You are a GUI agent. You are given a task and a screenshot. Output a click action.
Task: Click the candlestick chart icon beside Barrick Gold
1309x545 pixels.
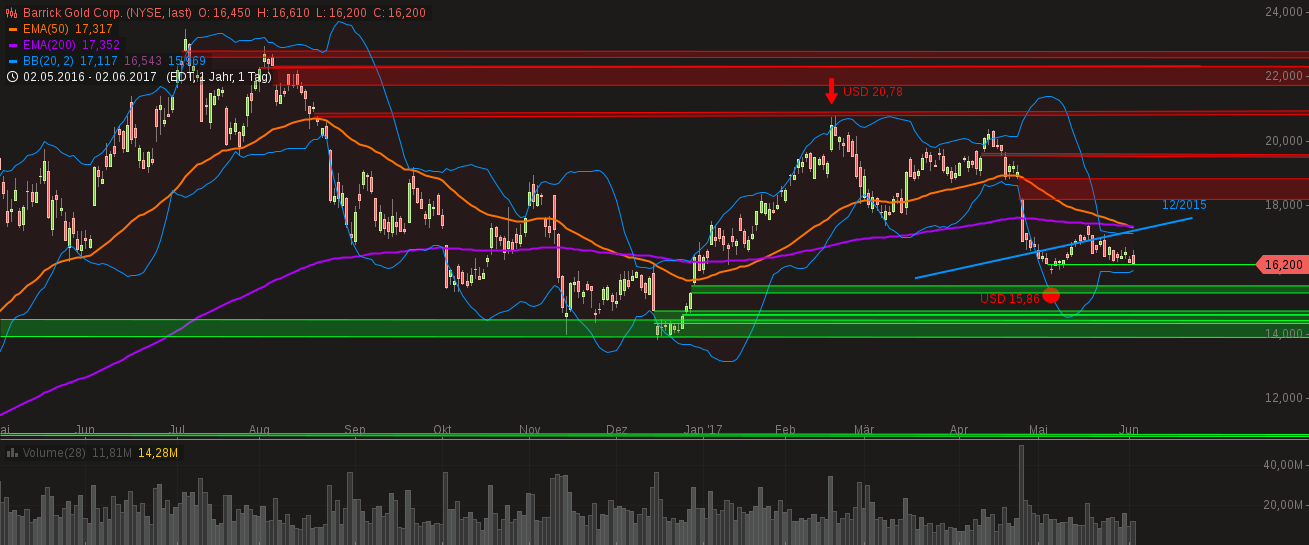[x=12, y=13]
